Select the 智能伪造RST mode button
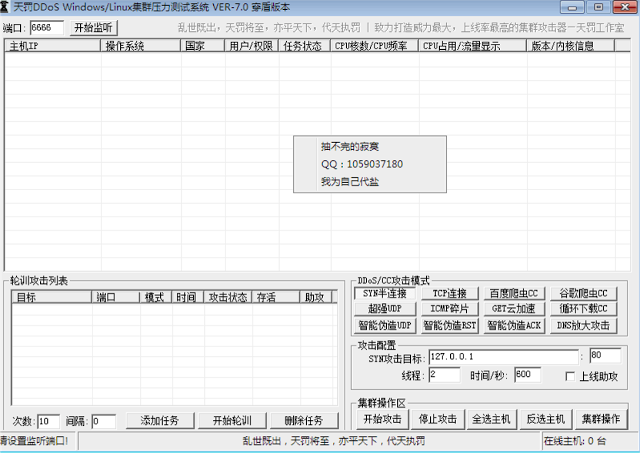This screenshot has width=640, height=453. tap(450, 325)
